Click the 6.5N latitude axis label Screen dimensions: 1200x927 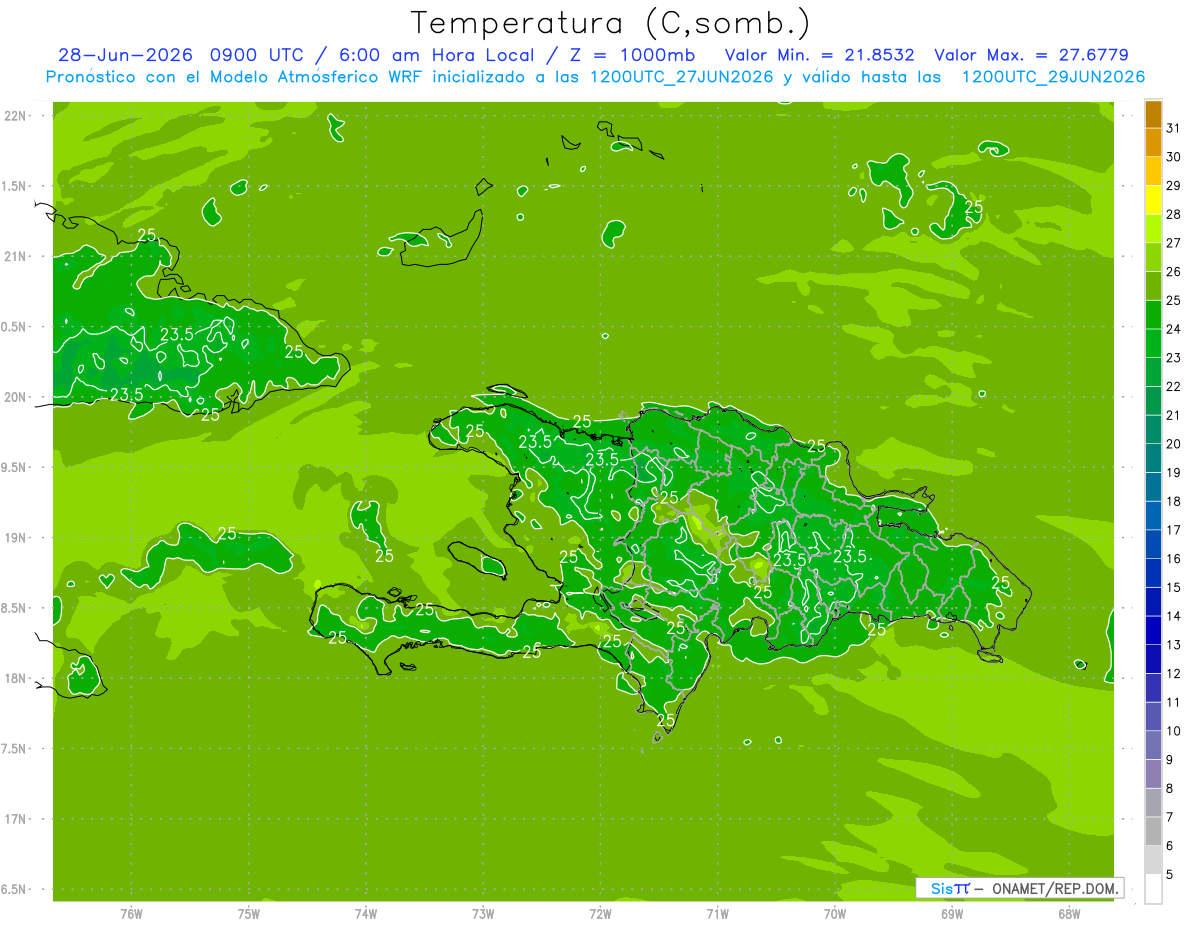[14, 889]
